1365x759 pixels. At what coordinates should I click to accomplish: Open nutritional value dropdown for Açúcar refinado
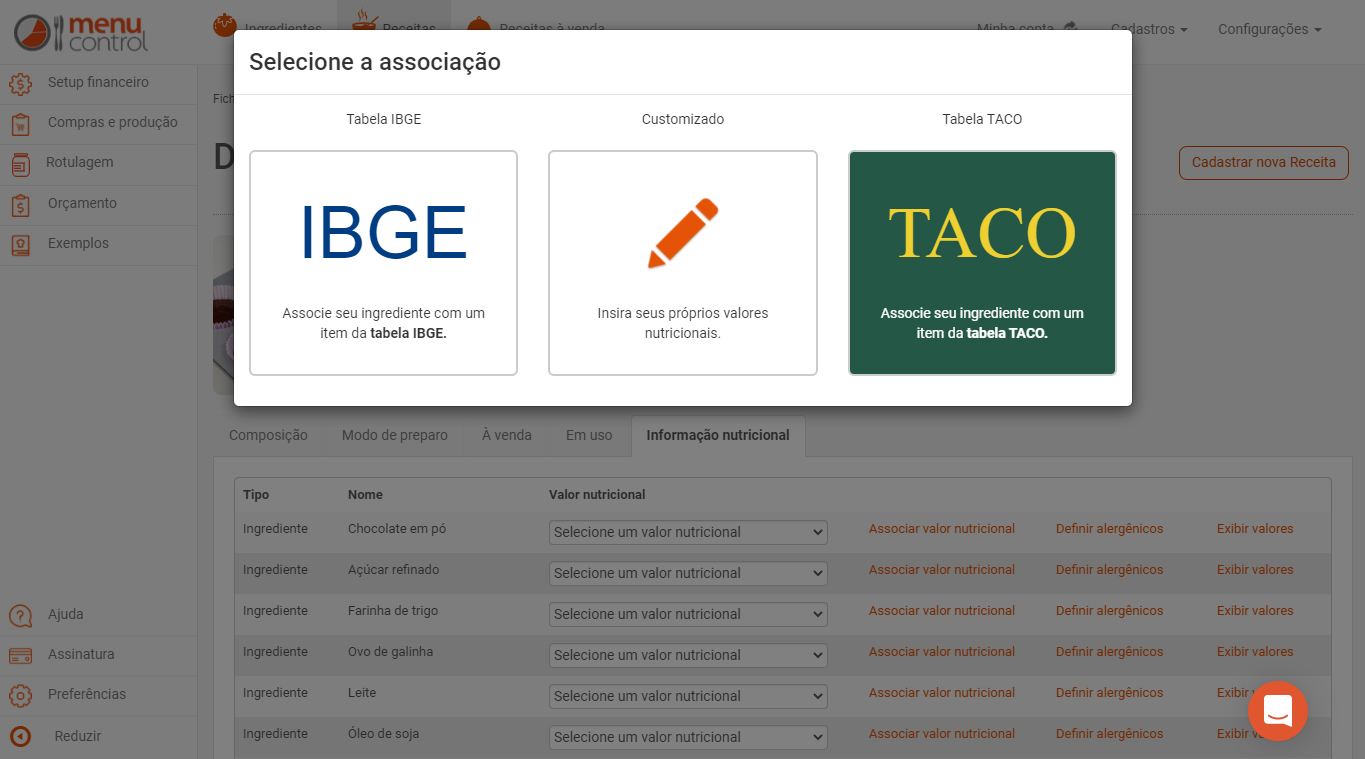(x=688, y=573)
